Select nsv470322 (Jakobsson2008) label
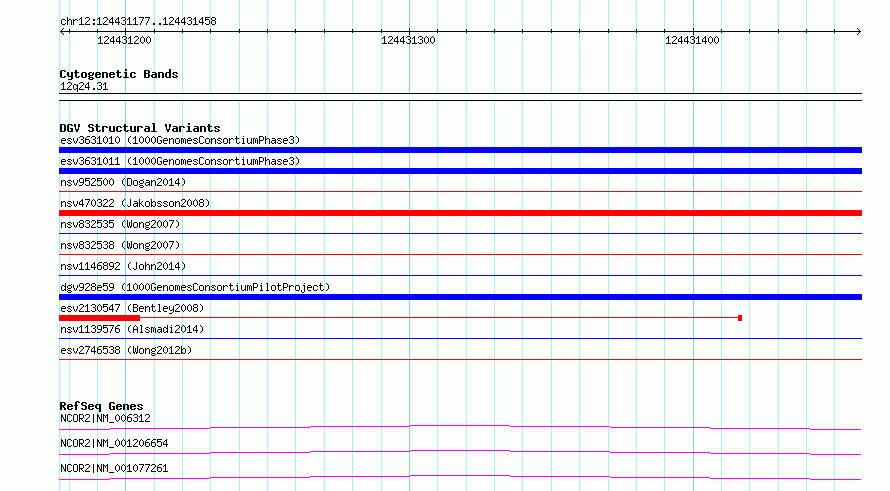Viewport: 890px width, 491px height. (135, 203)
